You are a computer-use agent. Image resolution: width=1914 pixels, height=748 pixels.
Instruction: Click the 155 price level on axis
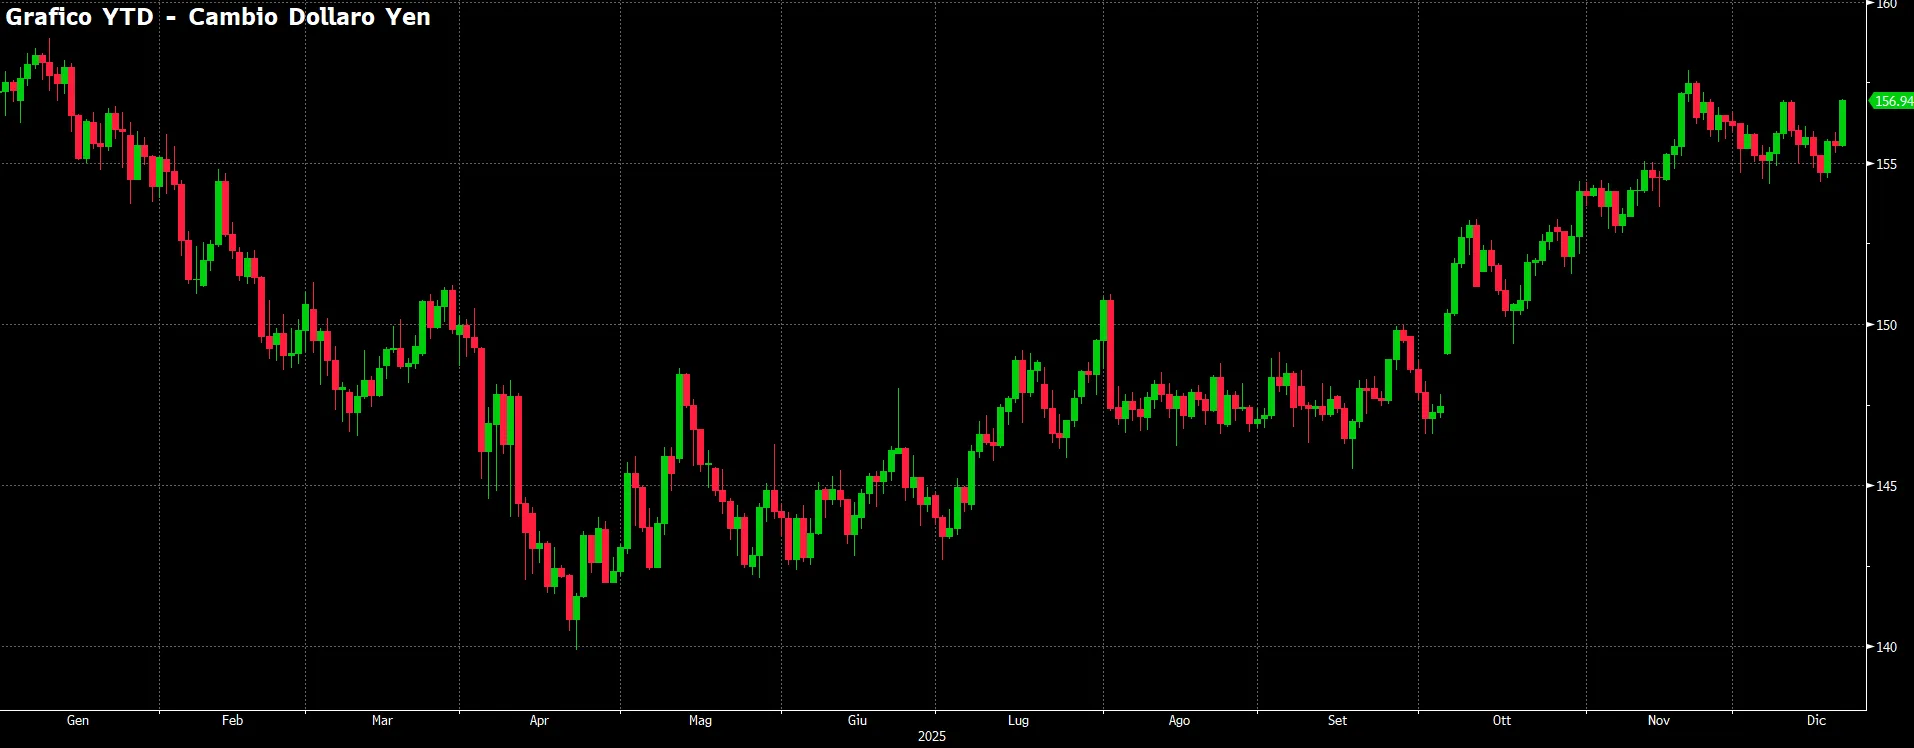(1886, 164)
